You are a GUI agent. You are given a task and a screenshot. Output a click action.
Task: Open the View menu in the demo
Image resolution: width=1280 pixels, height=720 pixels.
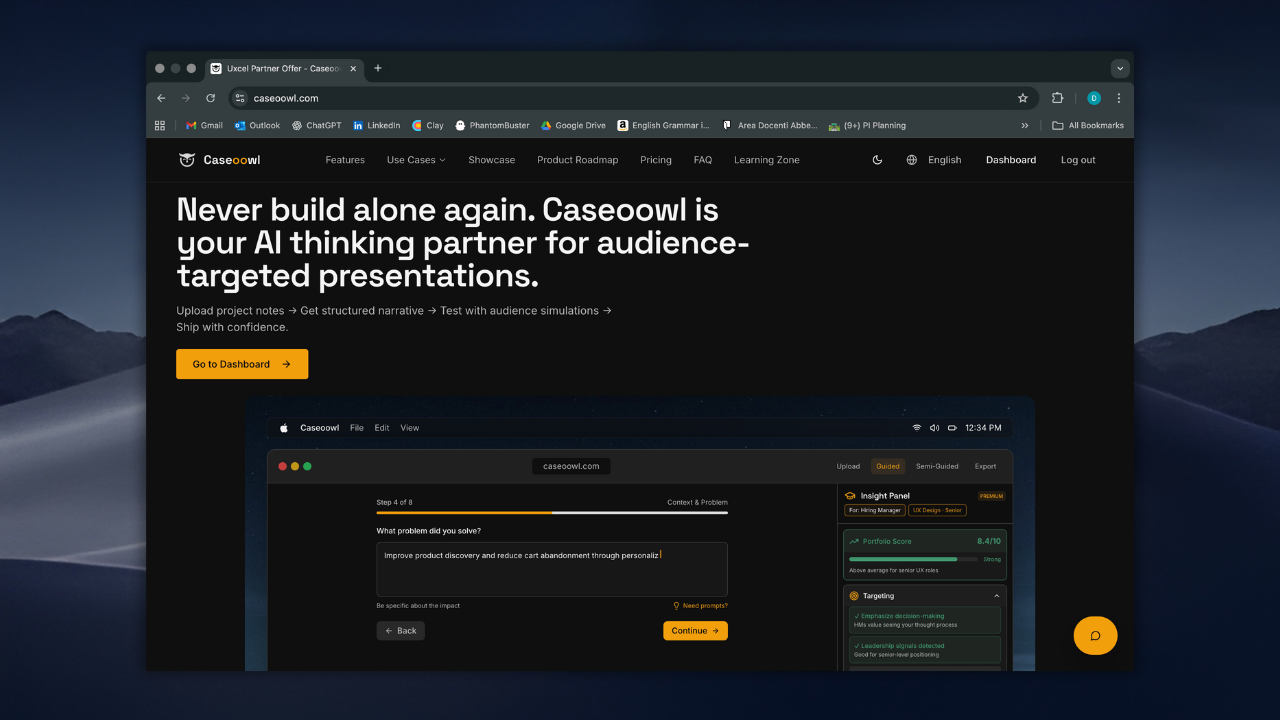coord(410,428)
